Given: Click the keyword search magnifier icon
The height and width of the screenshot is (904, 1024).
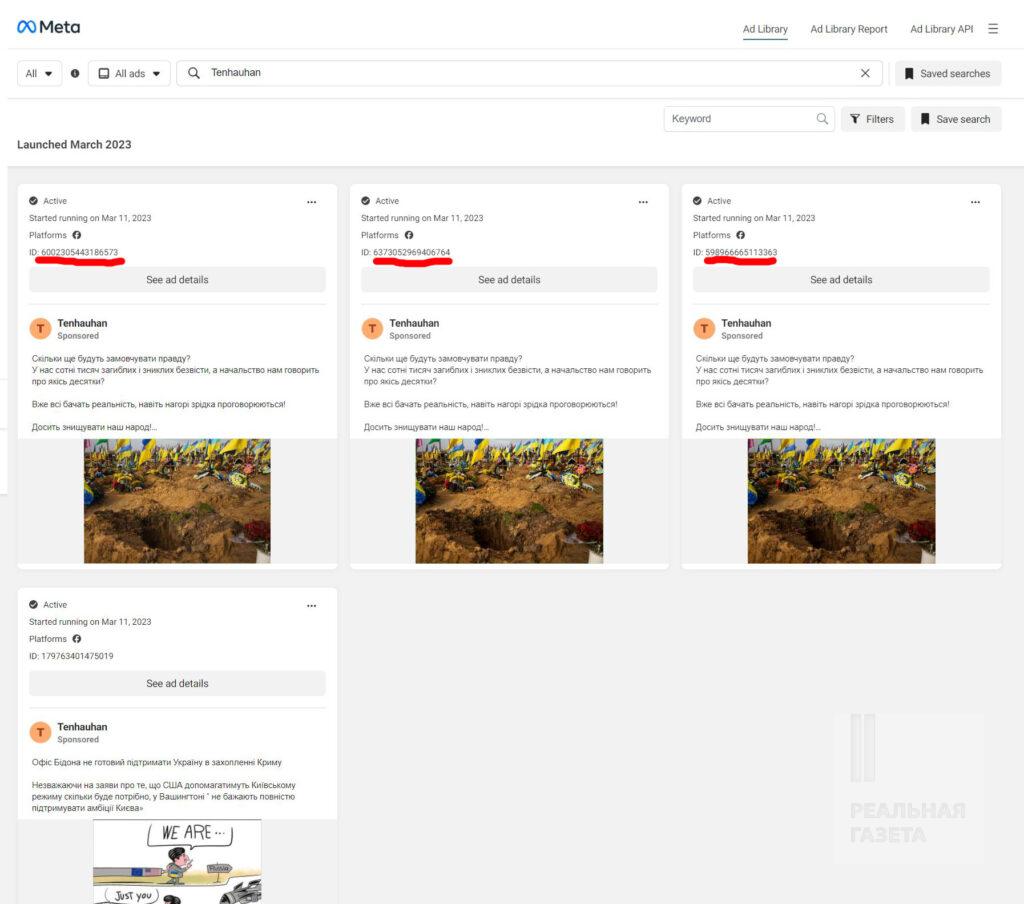Looking at the screenshot, I should [x=822, y=119].
